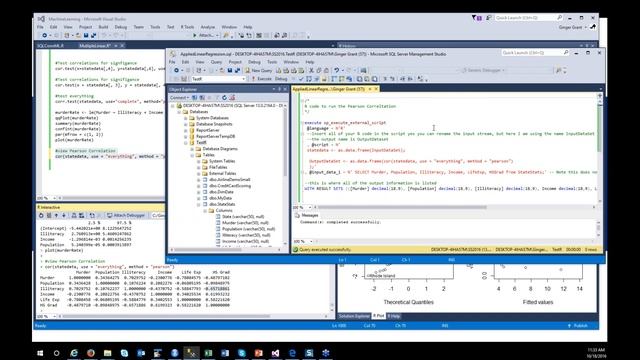
Task: Collapse the Databases node
Action: (x=179, y=112)
